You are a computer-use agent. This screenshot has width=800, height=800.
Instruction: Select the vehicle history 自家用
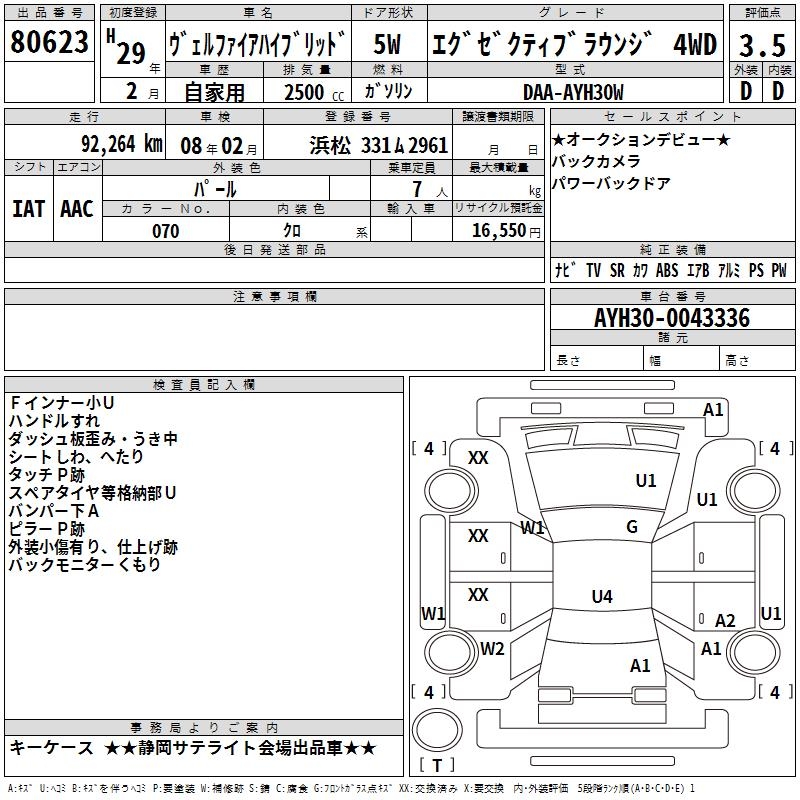214,92
